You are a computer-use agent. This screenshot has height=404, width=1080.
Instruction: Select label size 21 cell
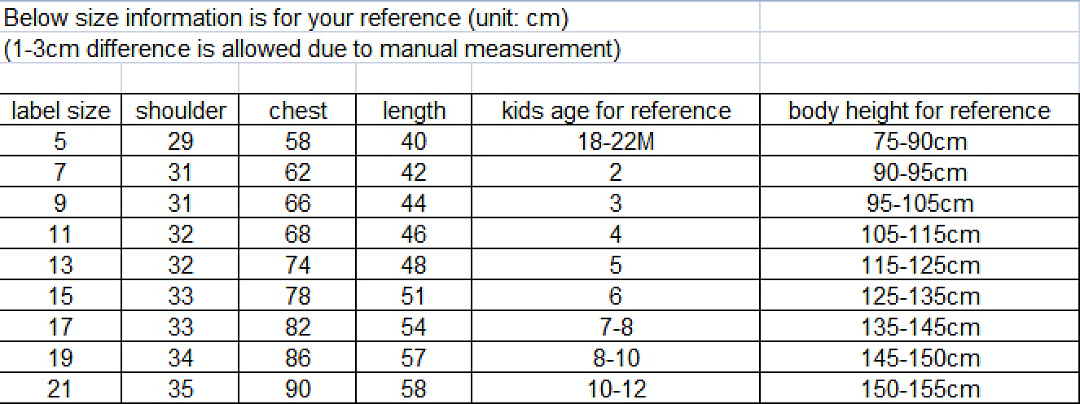61,389
